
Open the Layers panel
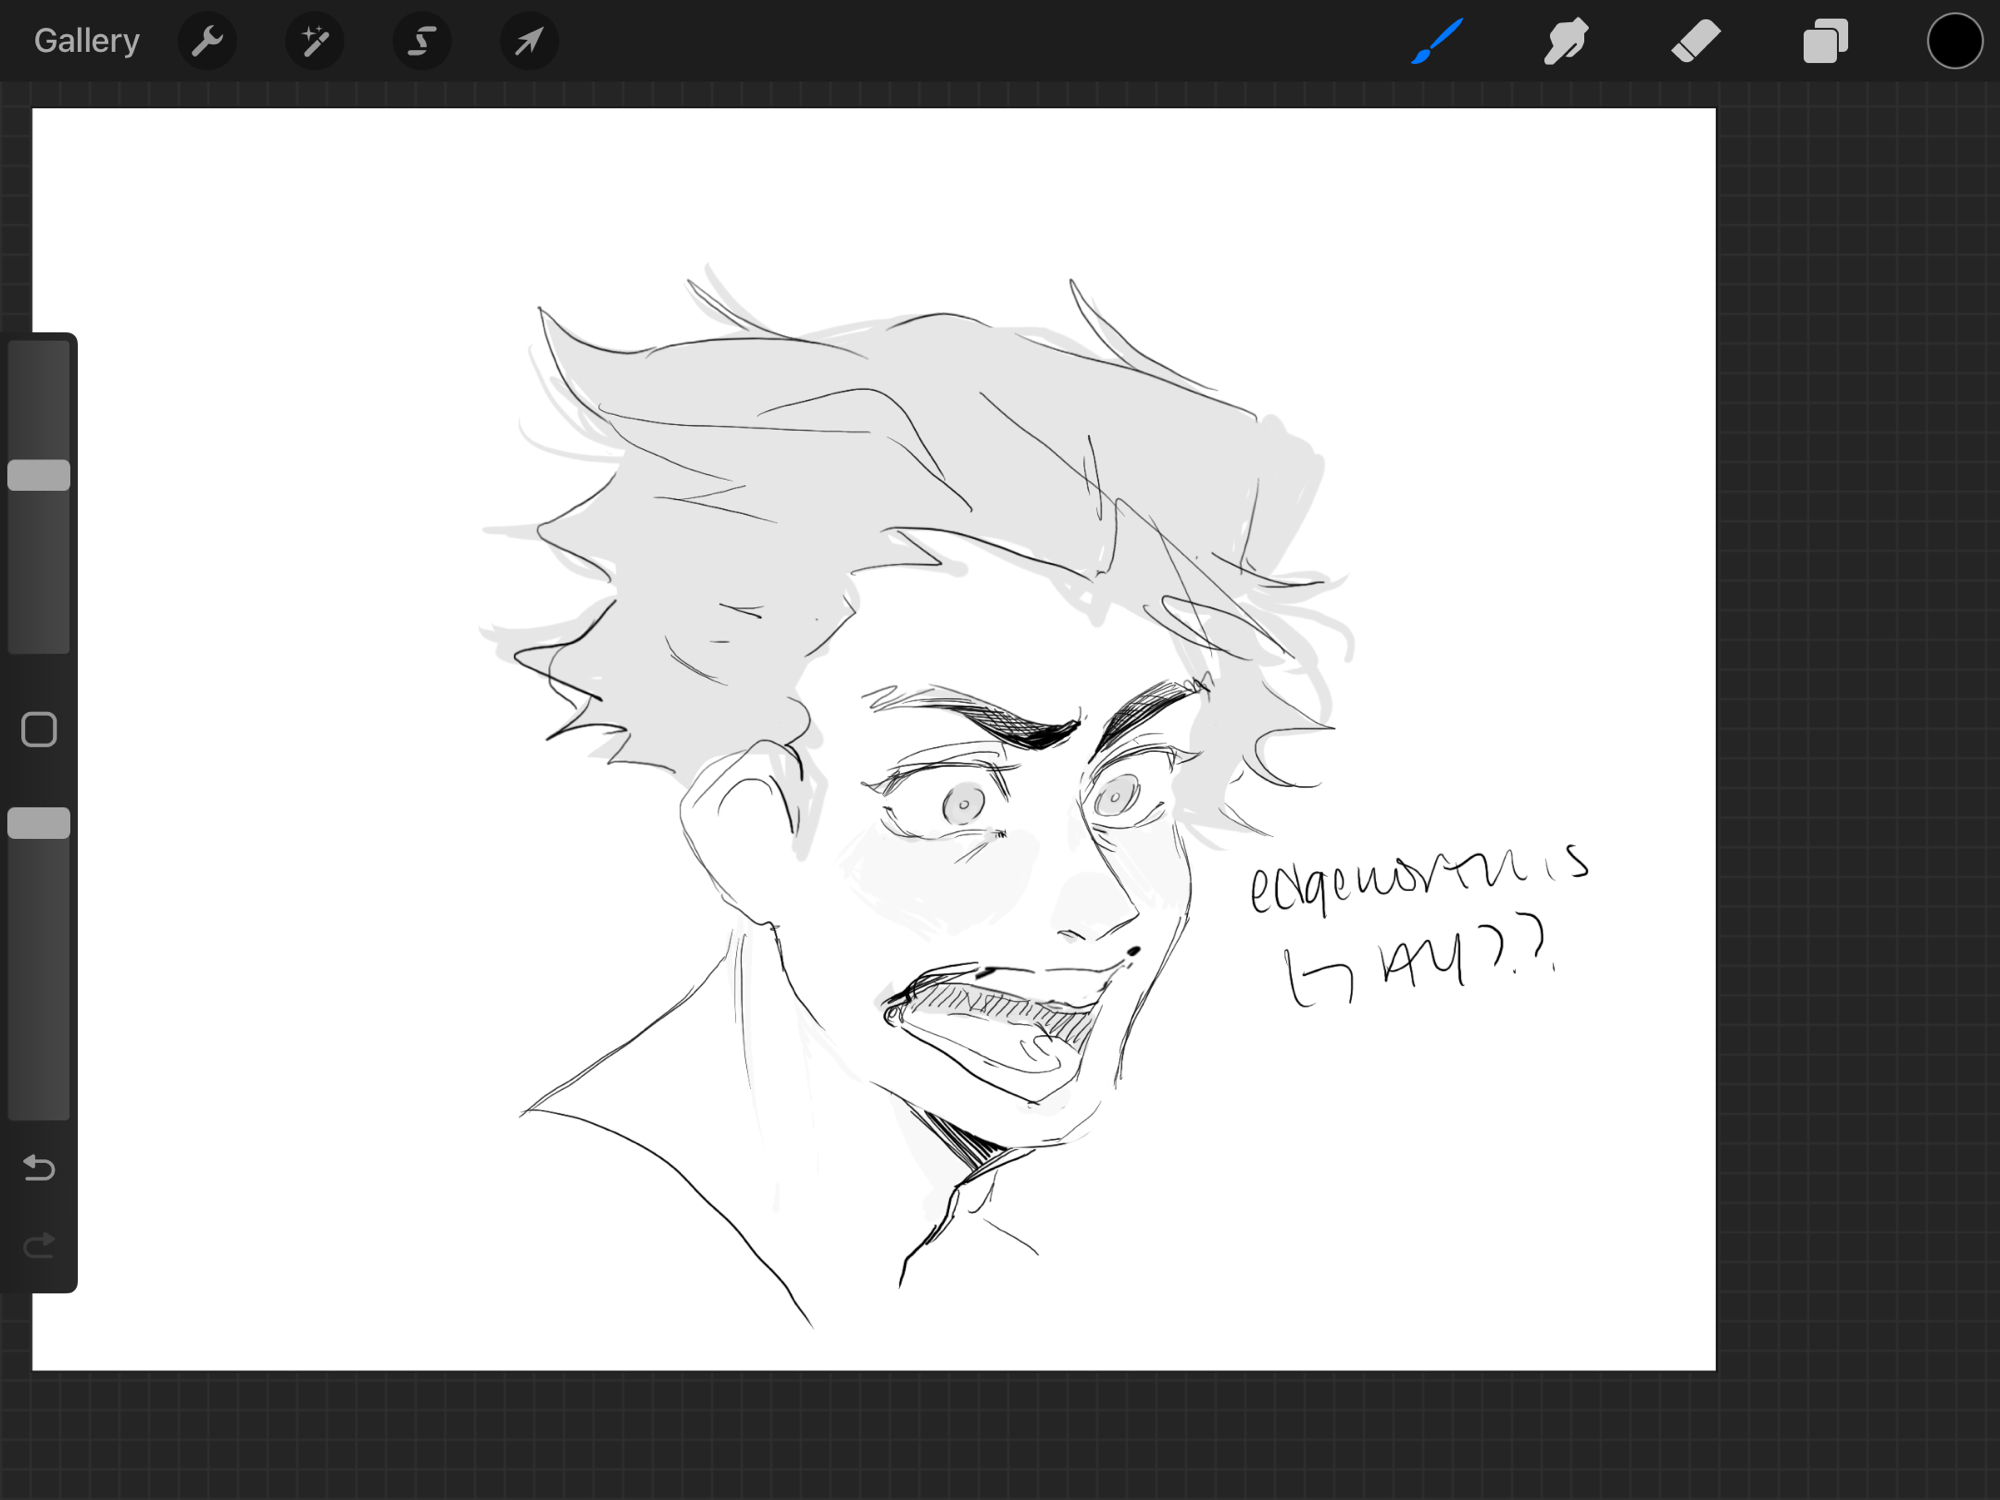coord(1825,42)
